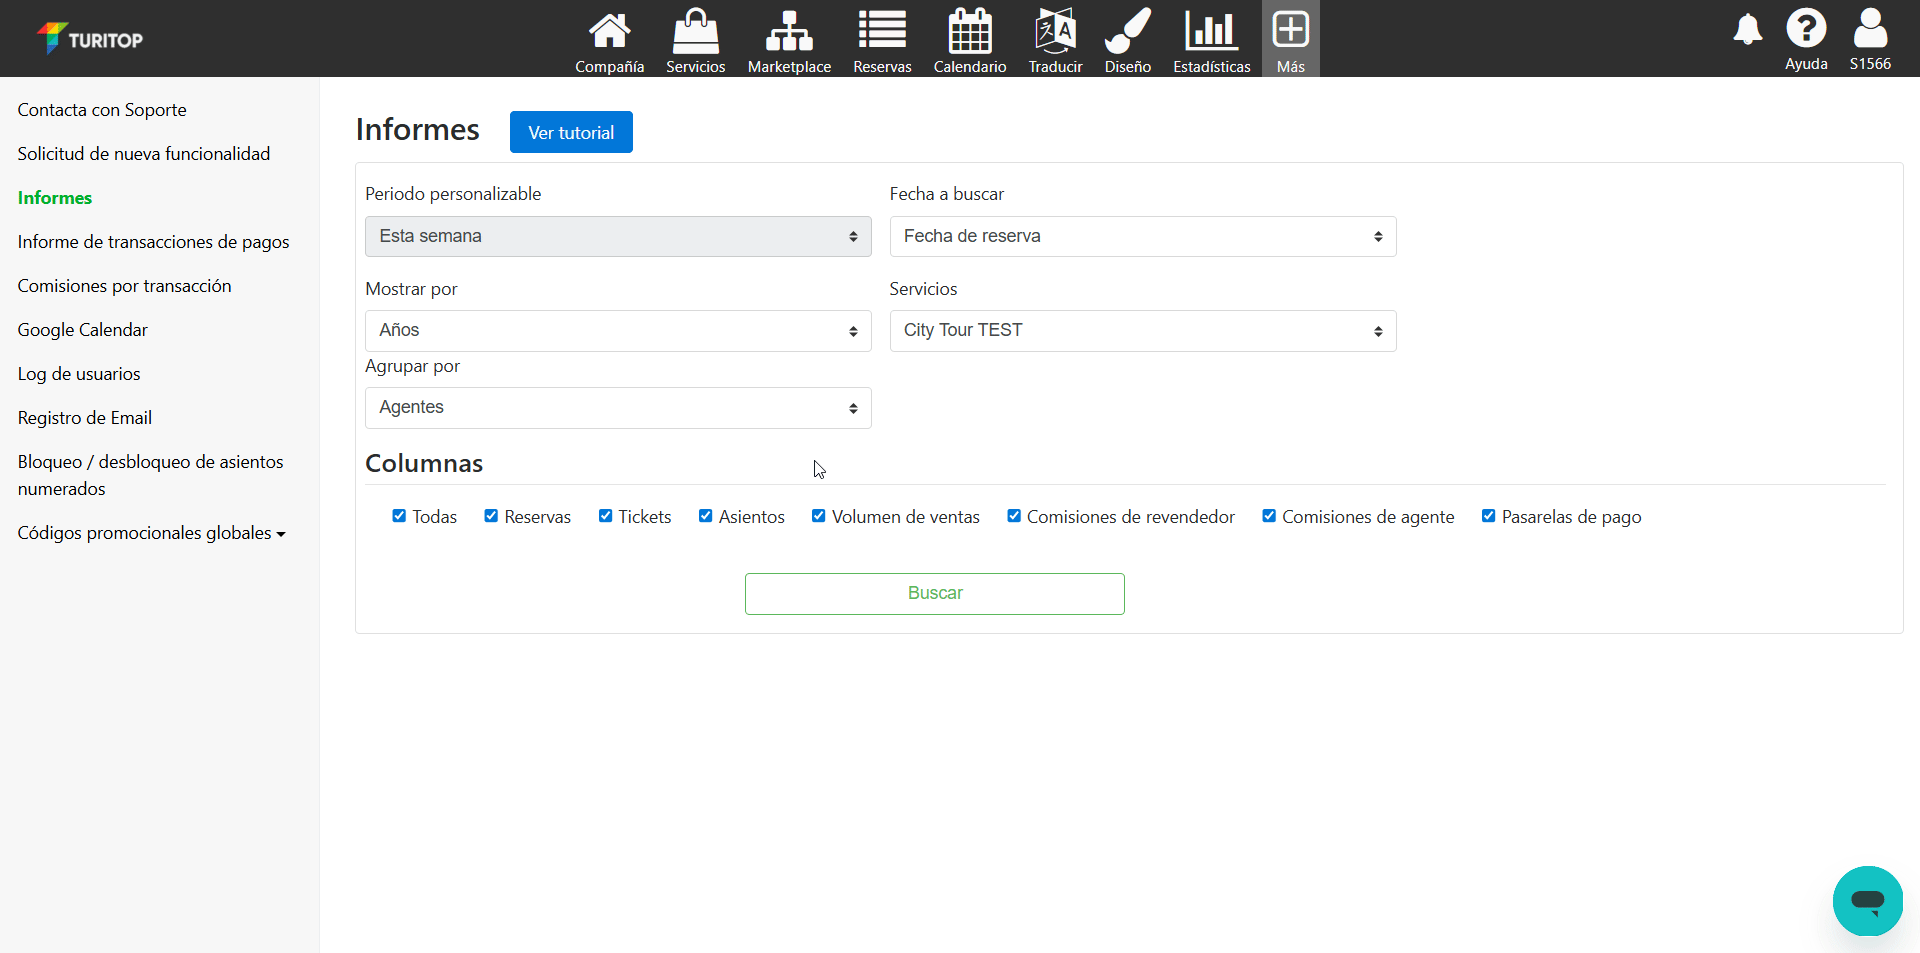
Task: Open Diseño paintbrush icon
Action: [1127, 32]
